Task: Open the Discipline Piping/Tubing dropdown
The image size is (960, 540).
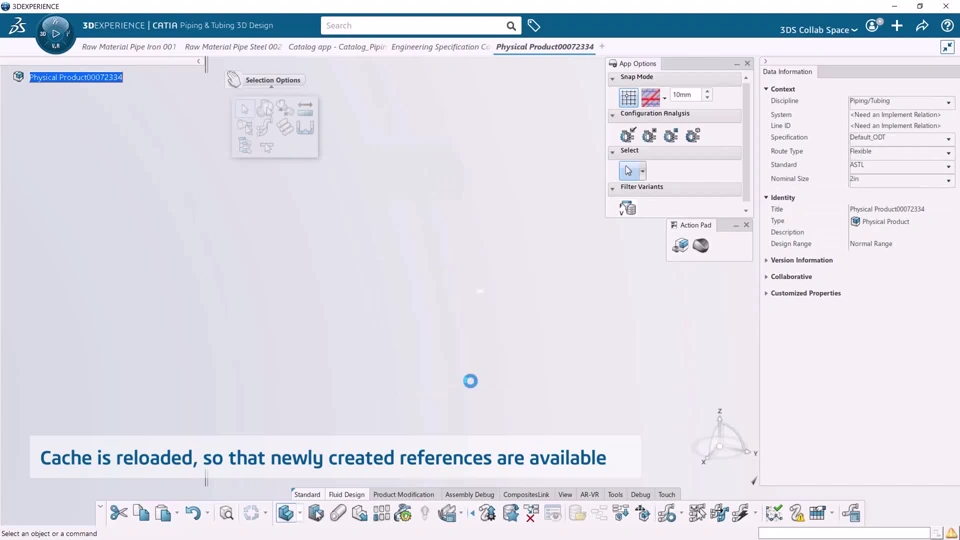Action: [901, 102]
